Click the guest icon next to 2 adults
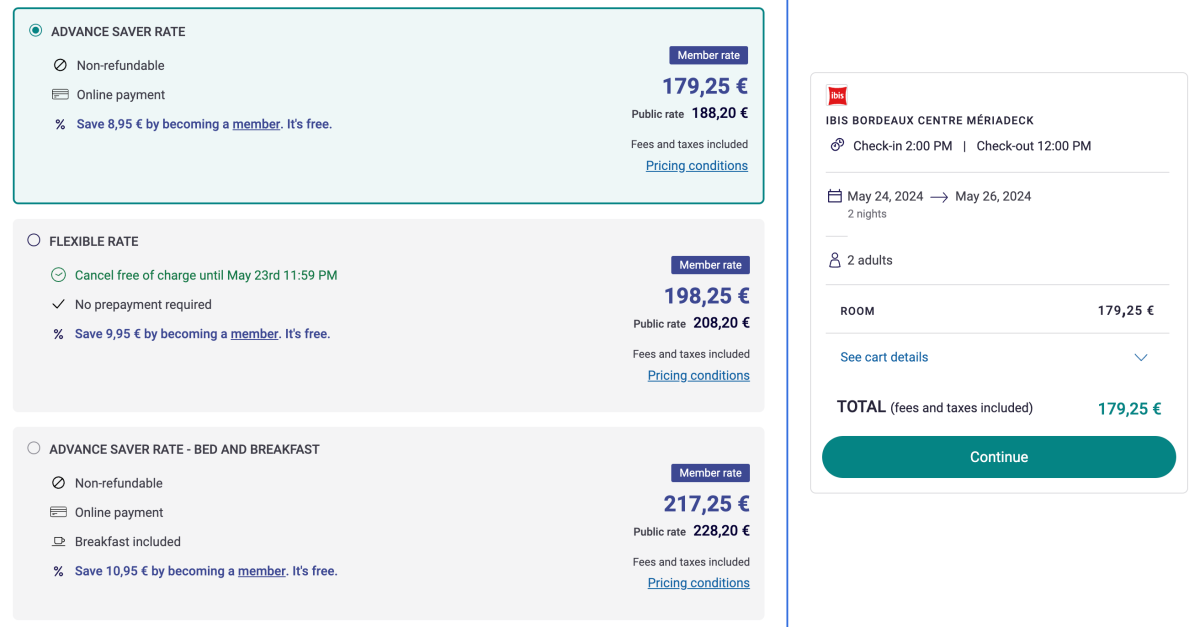 [835, 260]
